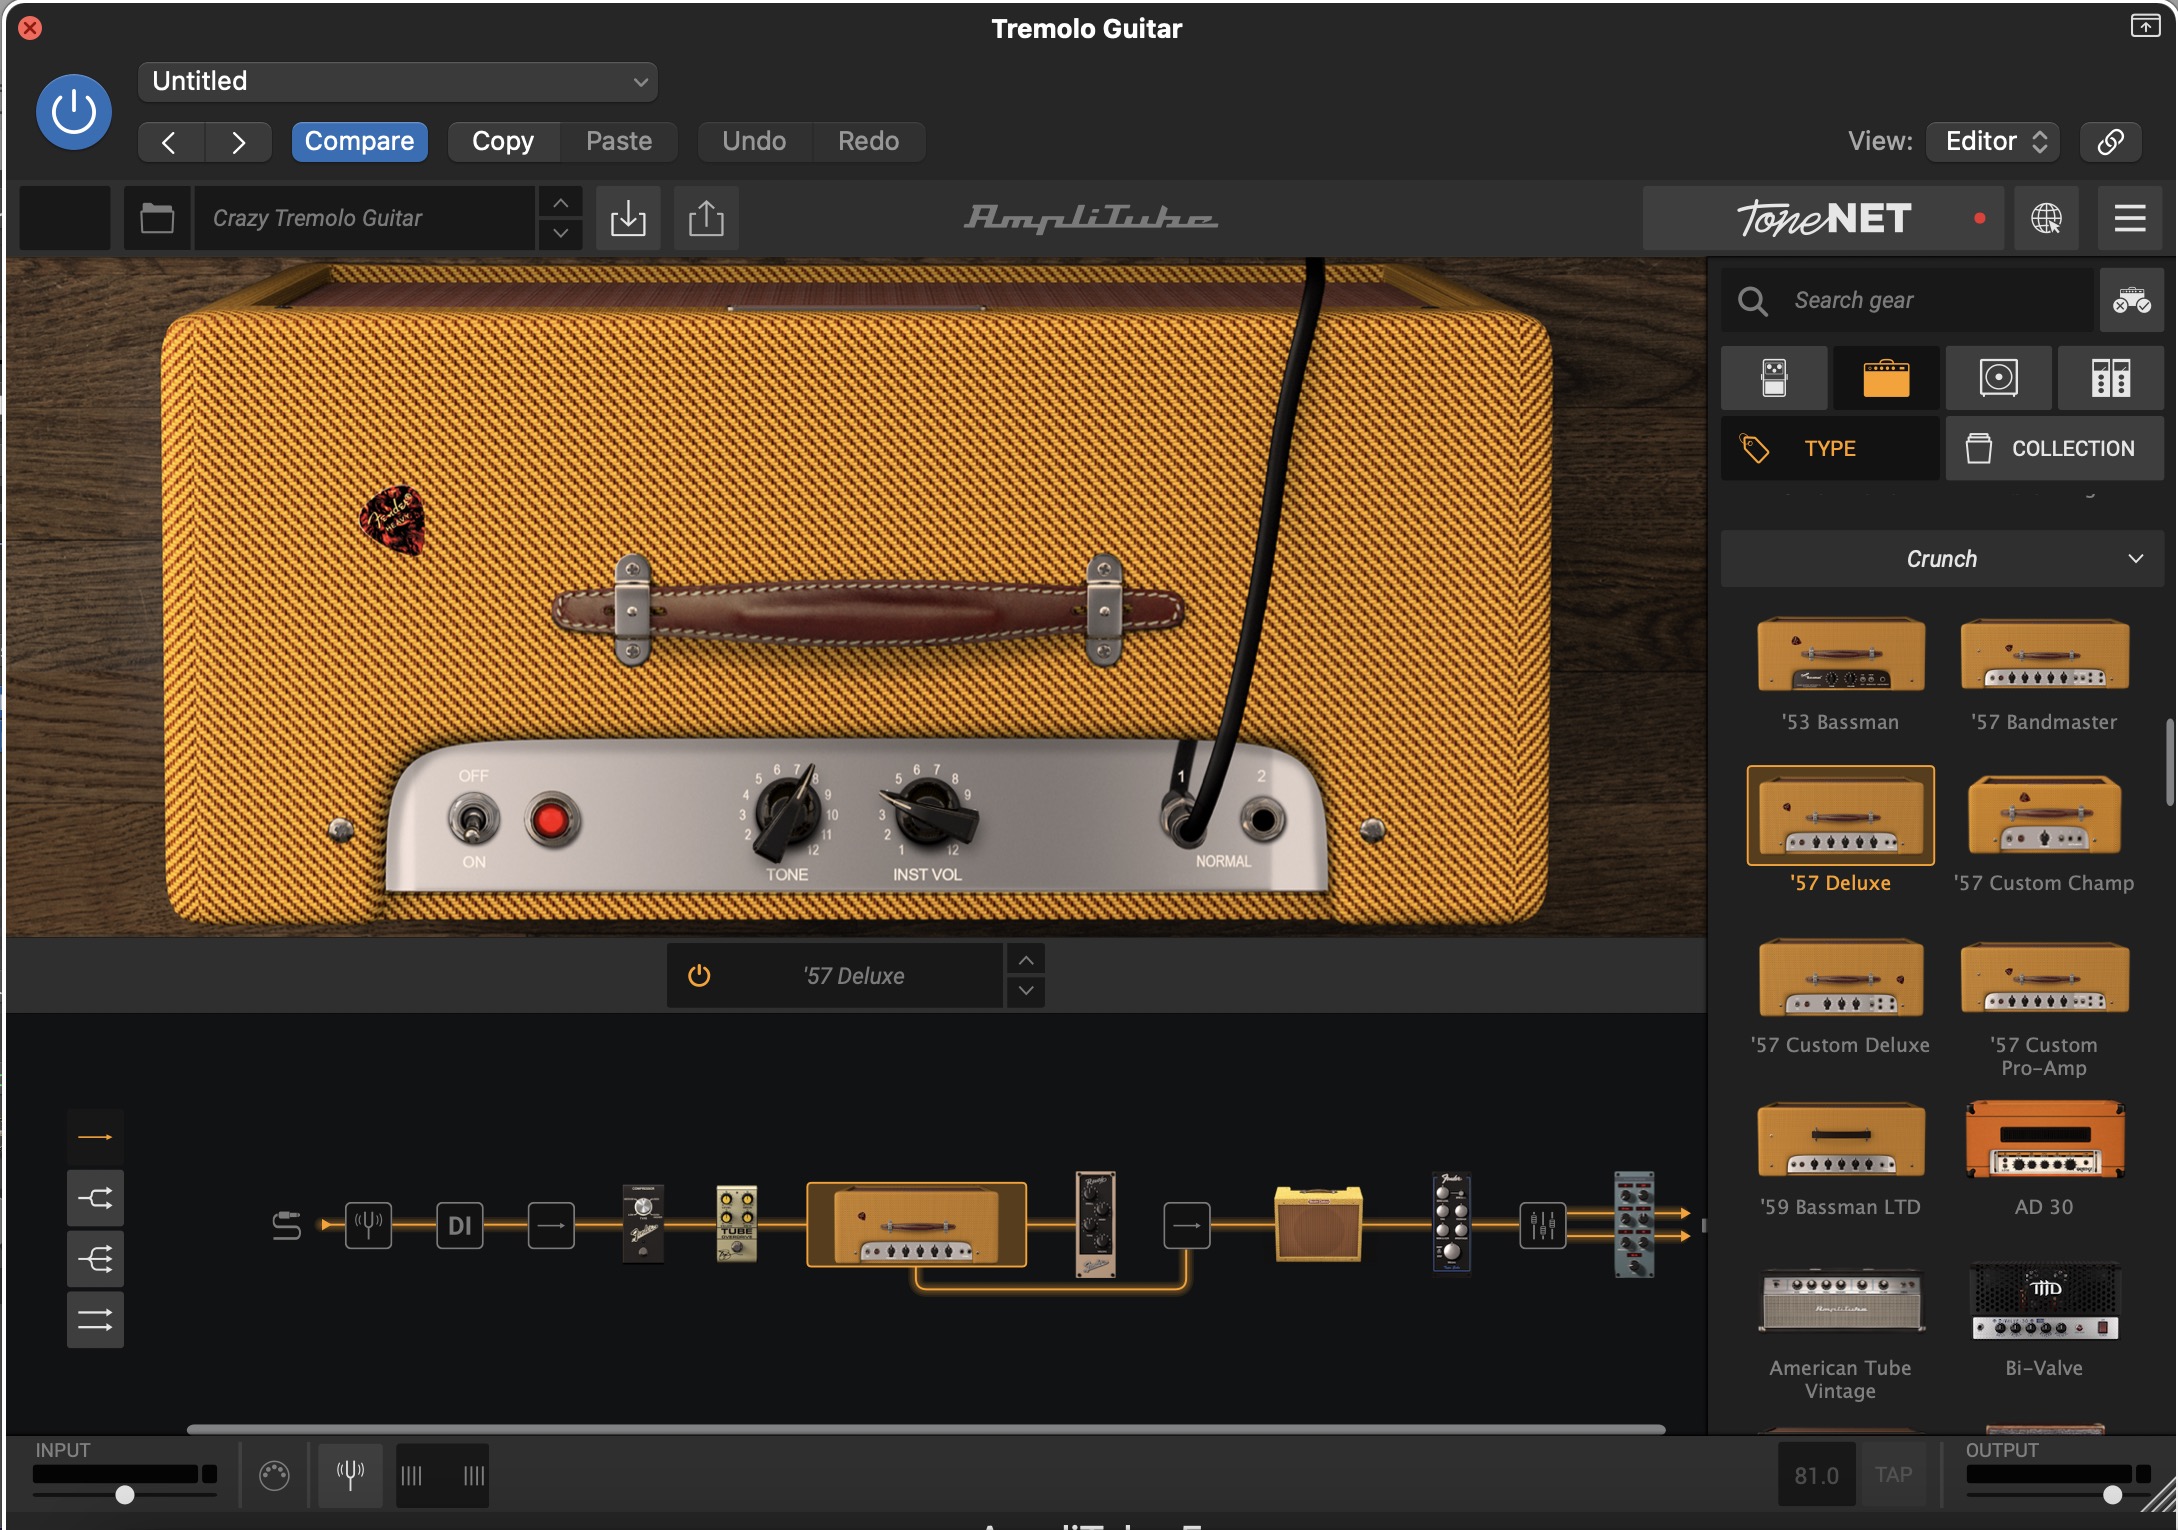The image size is (2178, 1530).
Task: Select the cabinet block in chain
Action: point(1318,1224)
